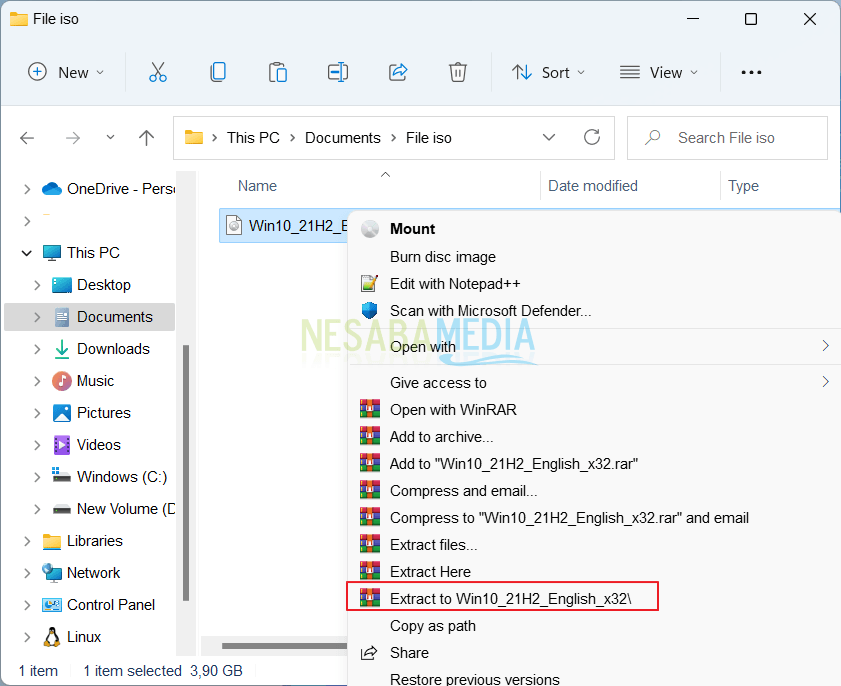
Task: Select Mount from context menu
Action: pyautogui.click(x=594, y=229)
